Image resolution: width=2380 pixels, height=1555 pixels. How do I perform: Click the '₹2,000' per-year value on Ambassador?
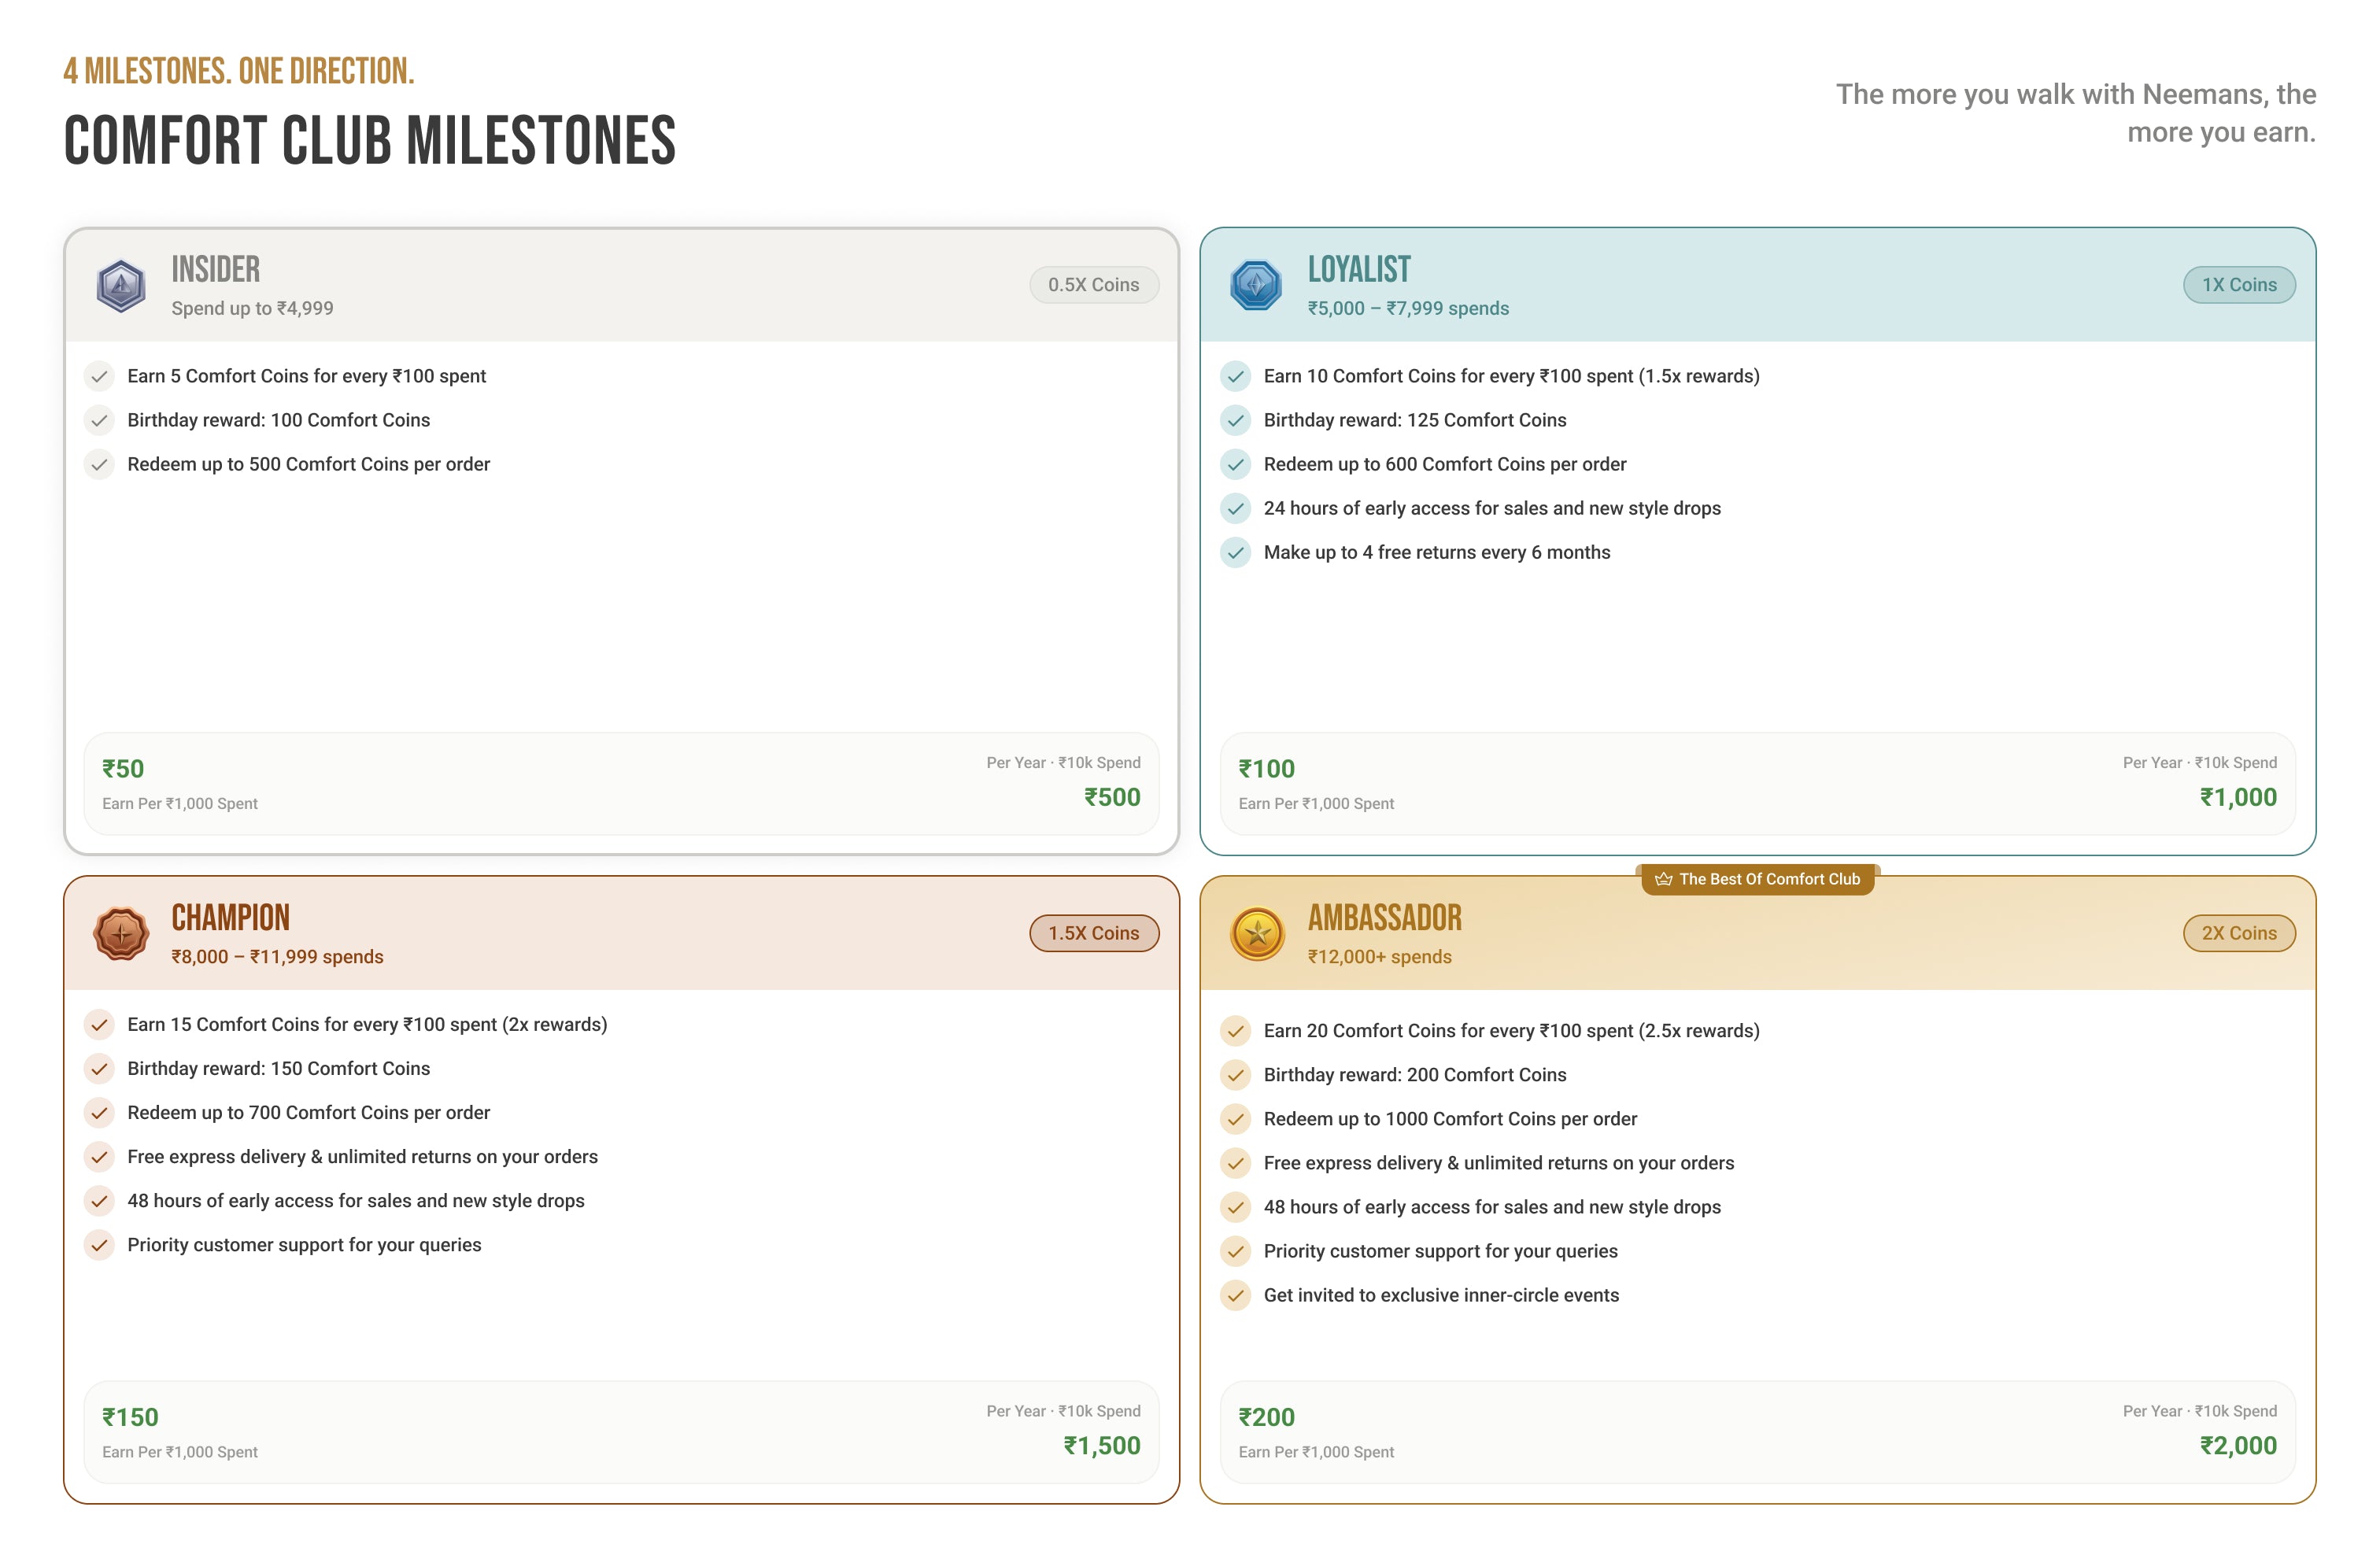click(x=2238, y=1445)
